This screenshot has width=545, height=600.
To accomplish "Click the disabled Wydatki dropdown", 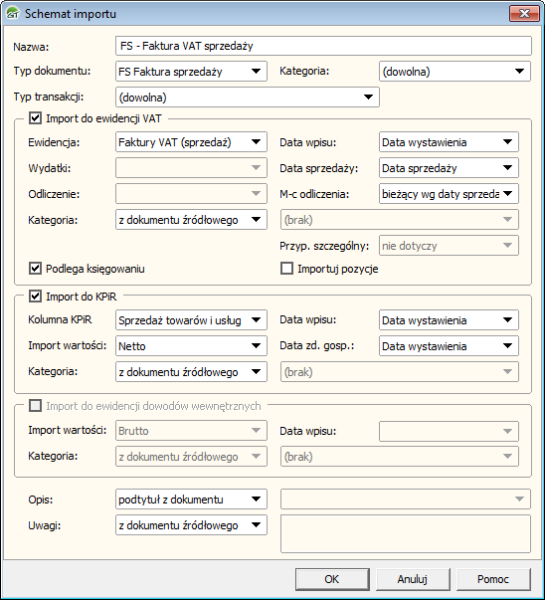I will coord(191,168).
